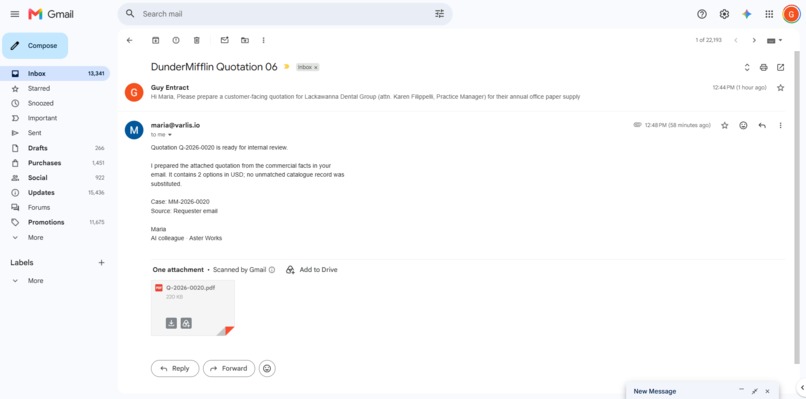Download the Q-2026-0020.pdf attachment

(x=171, y=323)
